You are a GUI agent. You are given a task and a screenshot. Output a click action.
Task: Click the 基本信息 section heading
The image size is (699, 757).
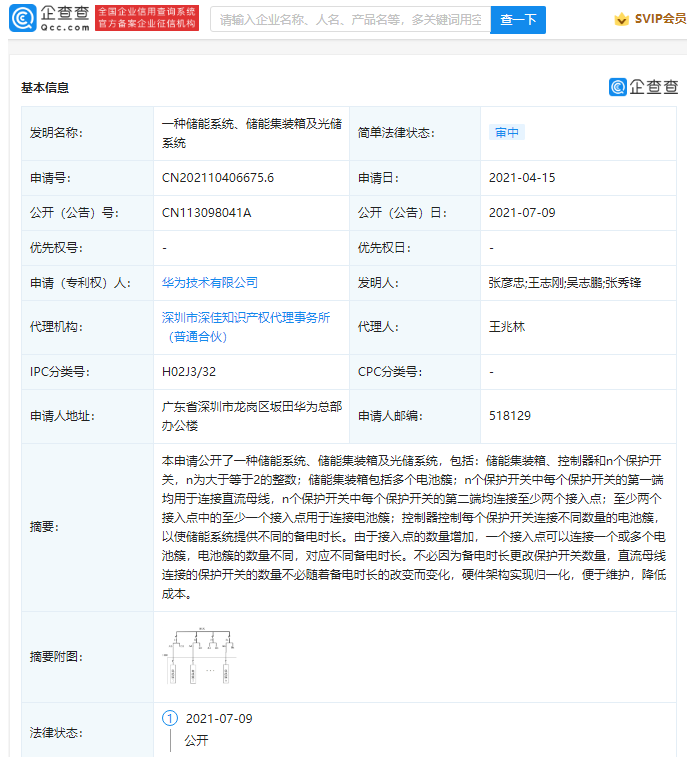tap(45, 88)
